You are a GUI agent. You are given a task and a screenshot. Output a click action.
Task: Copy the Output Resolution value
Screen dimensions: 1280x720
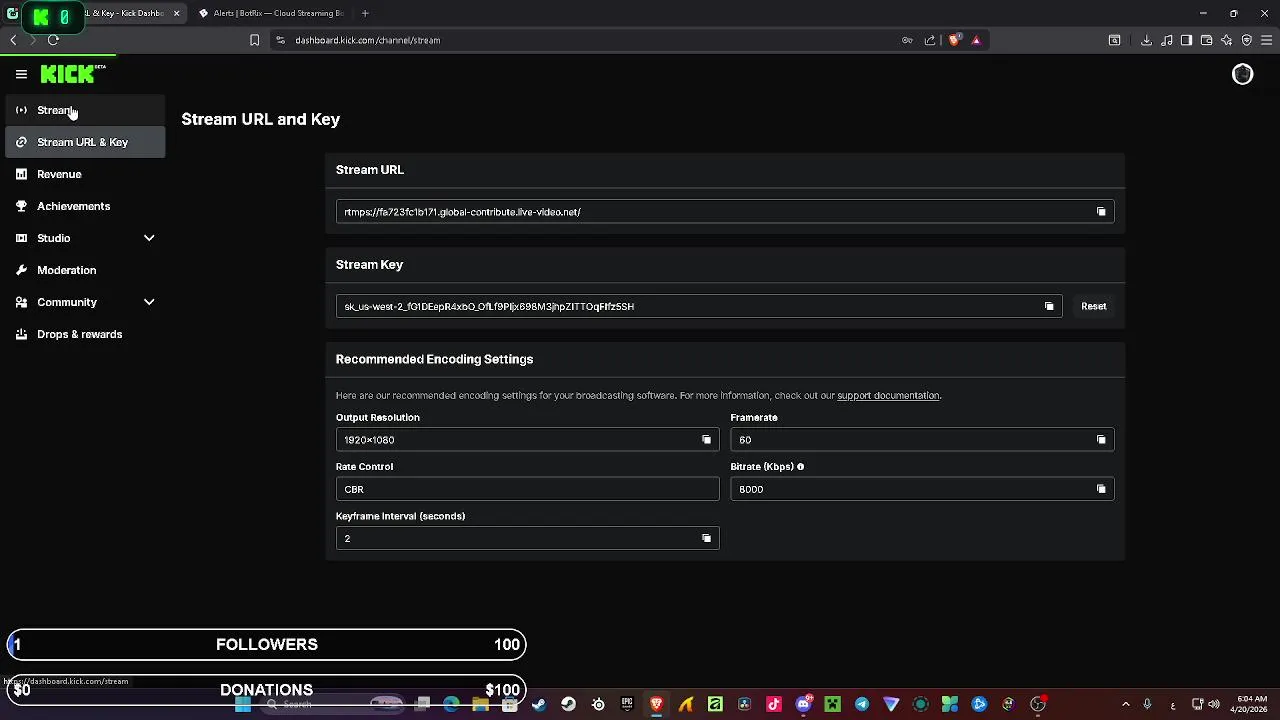pos(706,440)
